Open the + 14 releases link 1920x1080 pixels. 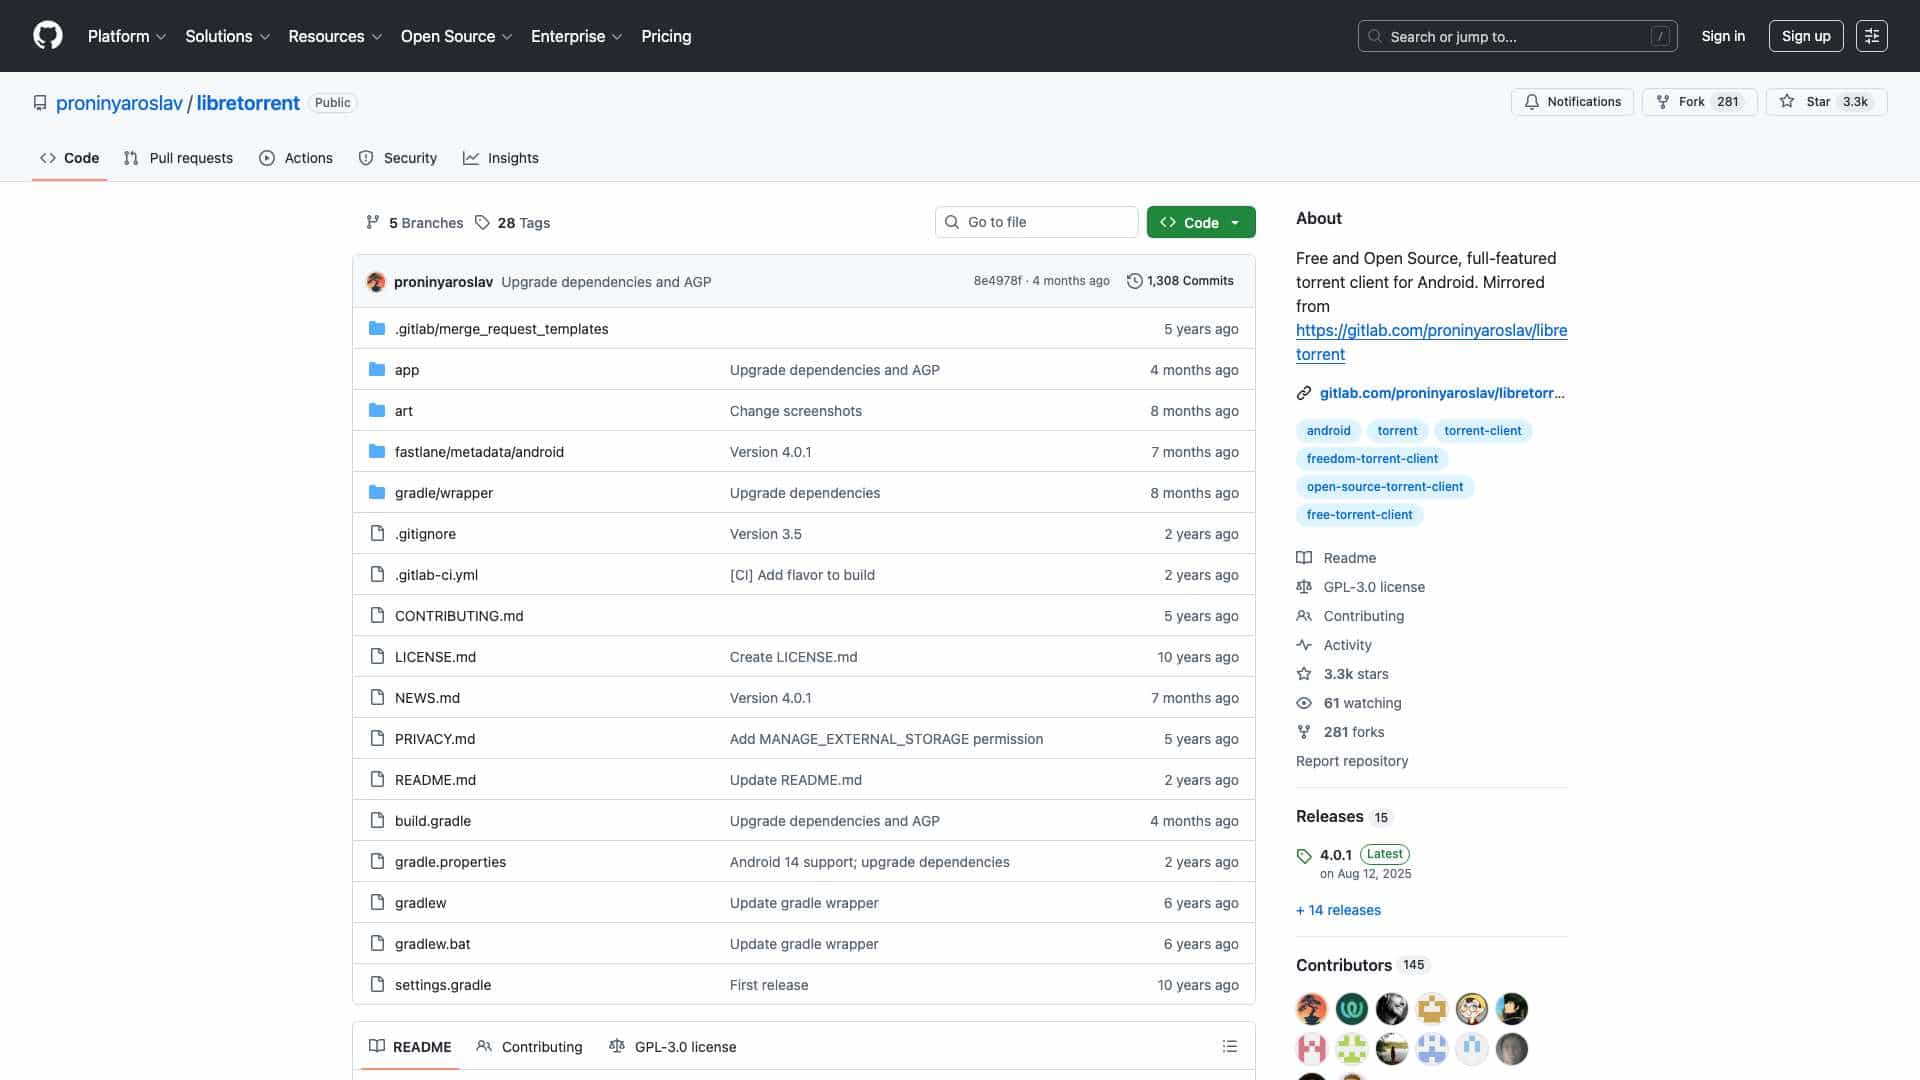coord(1338,910)
